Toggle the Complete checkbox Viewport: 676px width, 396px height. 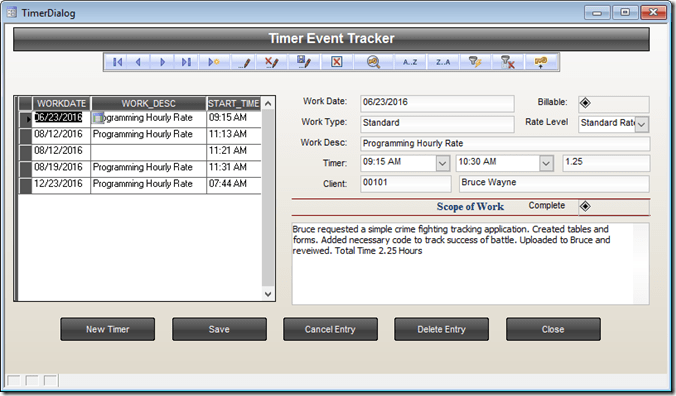(x=585, y=206)
